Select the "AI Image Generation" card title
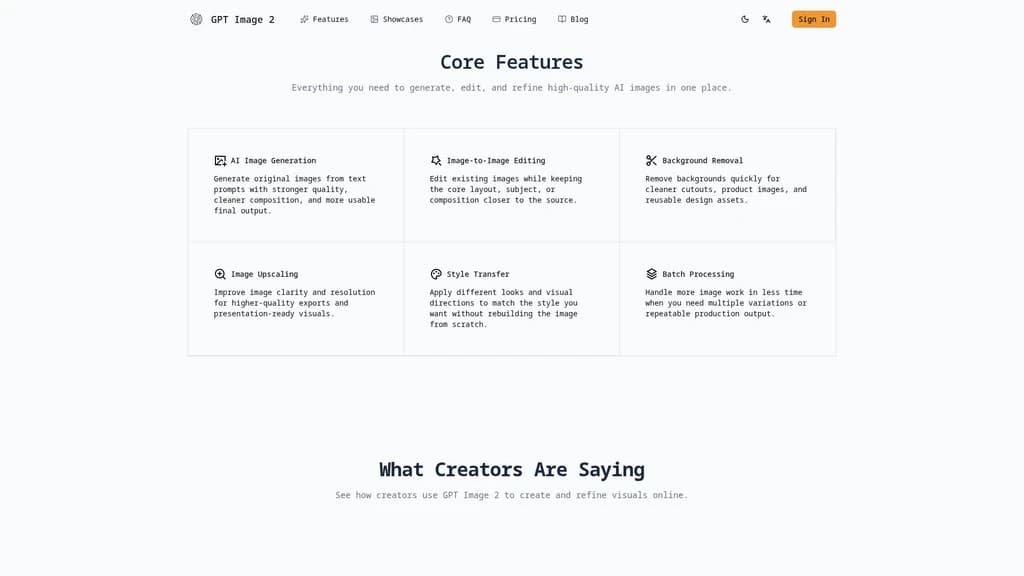The image size is (1024, 576). tap(273, 161)
